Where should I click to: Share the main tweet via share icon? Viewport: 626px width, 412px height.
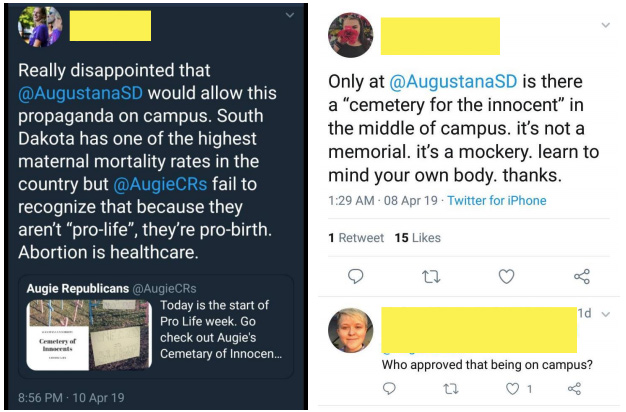point(582,276)
